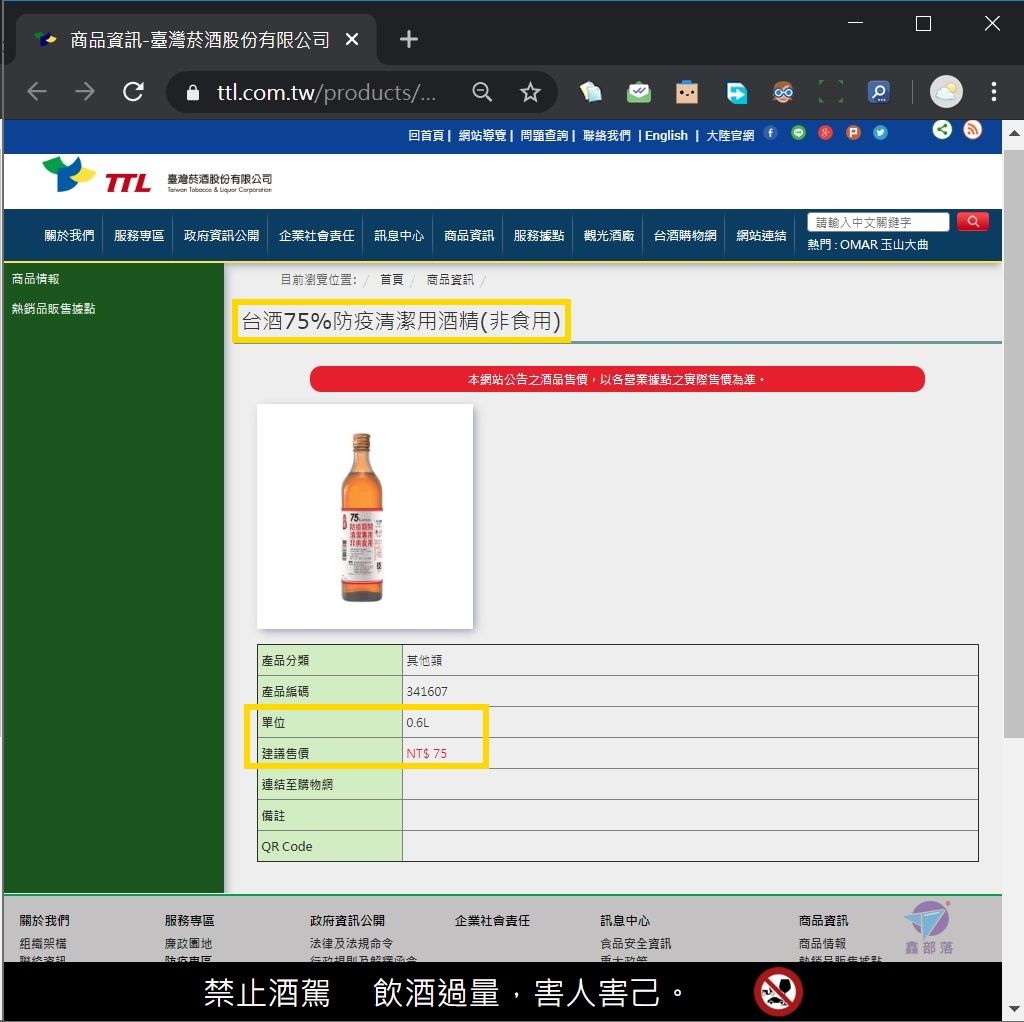1024x1022 pixels.
Task: Open the 網站導覽 top link
Action: click(x=482, y=135)
